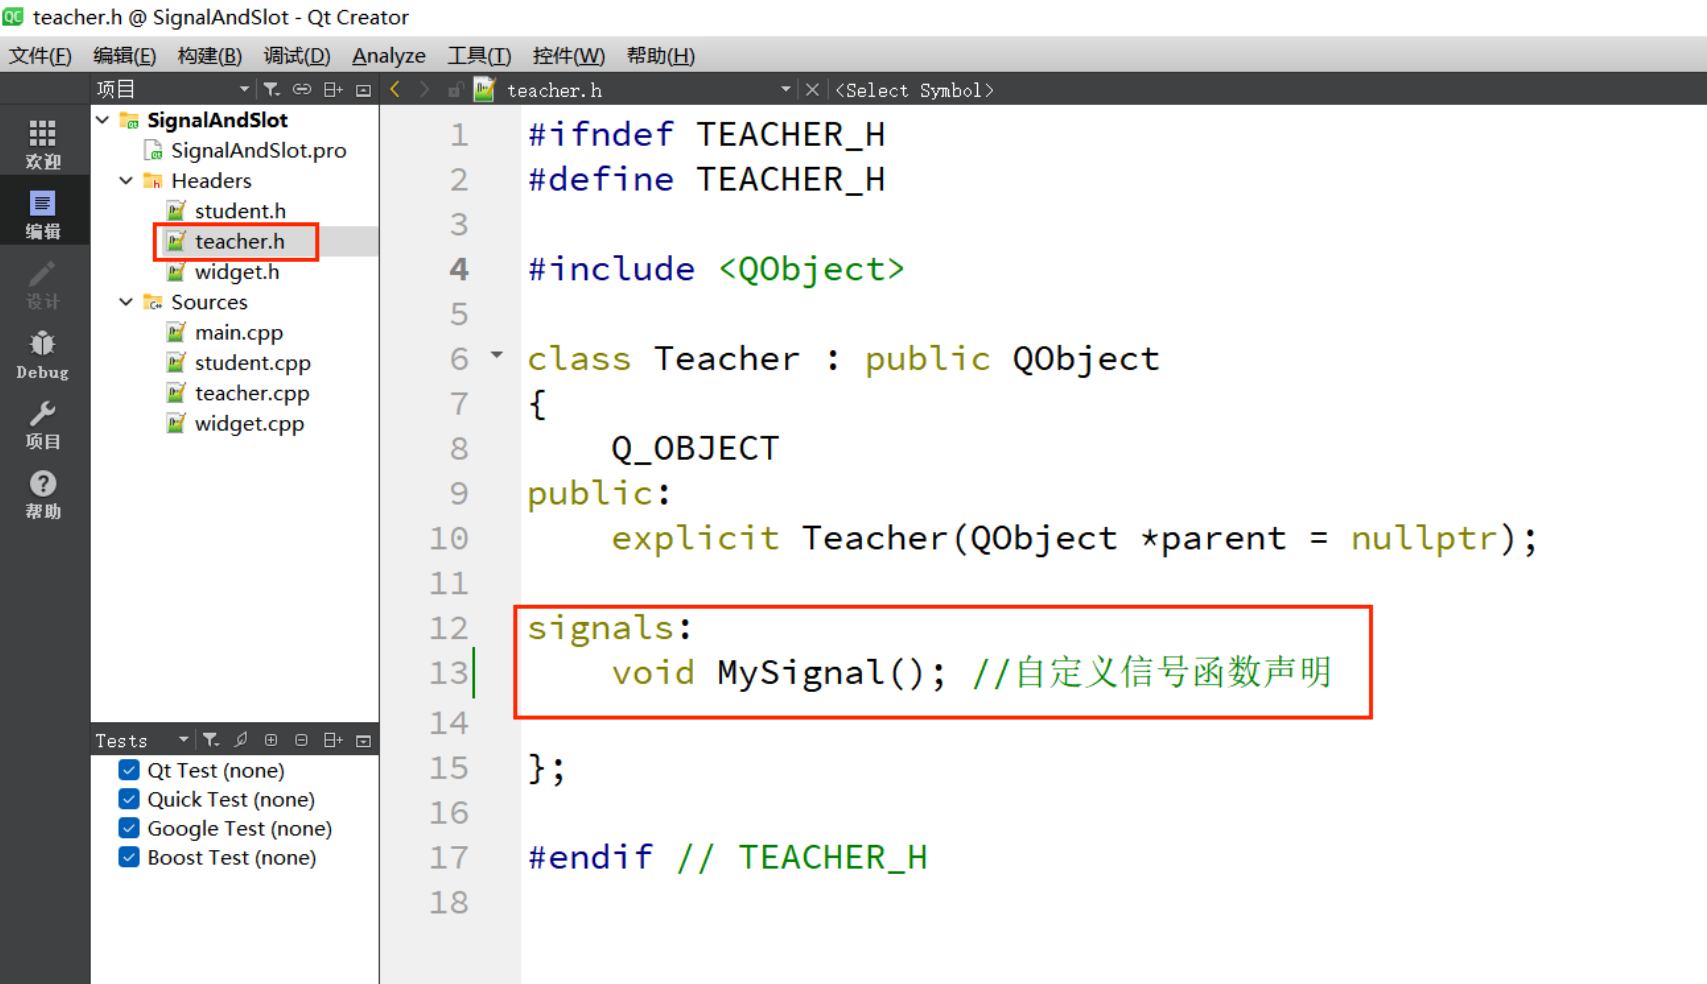Click the file lock icon in editor toolbar
This screenshot has height=984, width=1707.
click(454, 90)
